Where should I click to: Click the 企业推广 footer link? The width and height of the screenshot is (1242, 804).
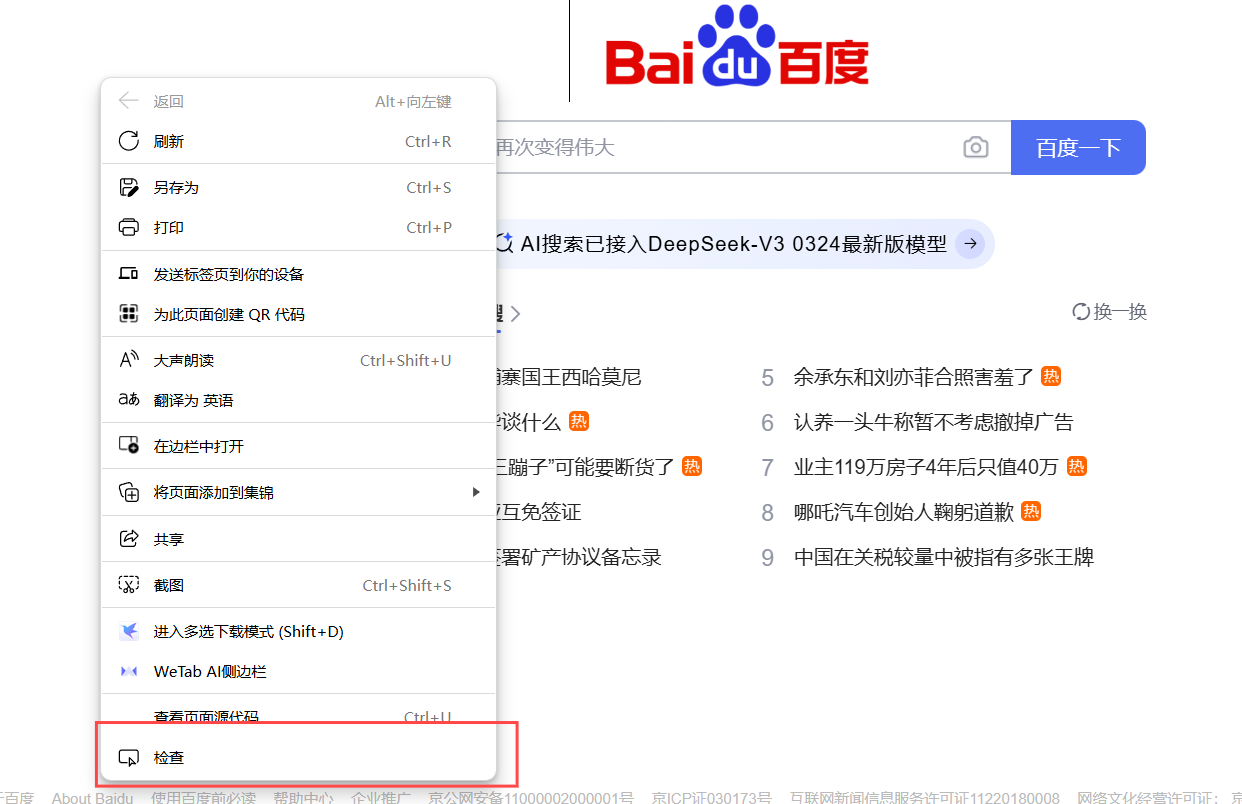pyautogui.click(x=381, y=798)
